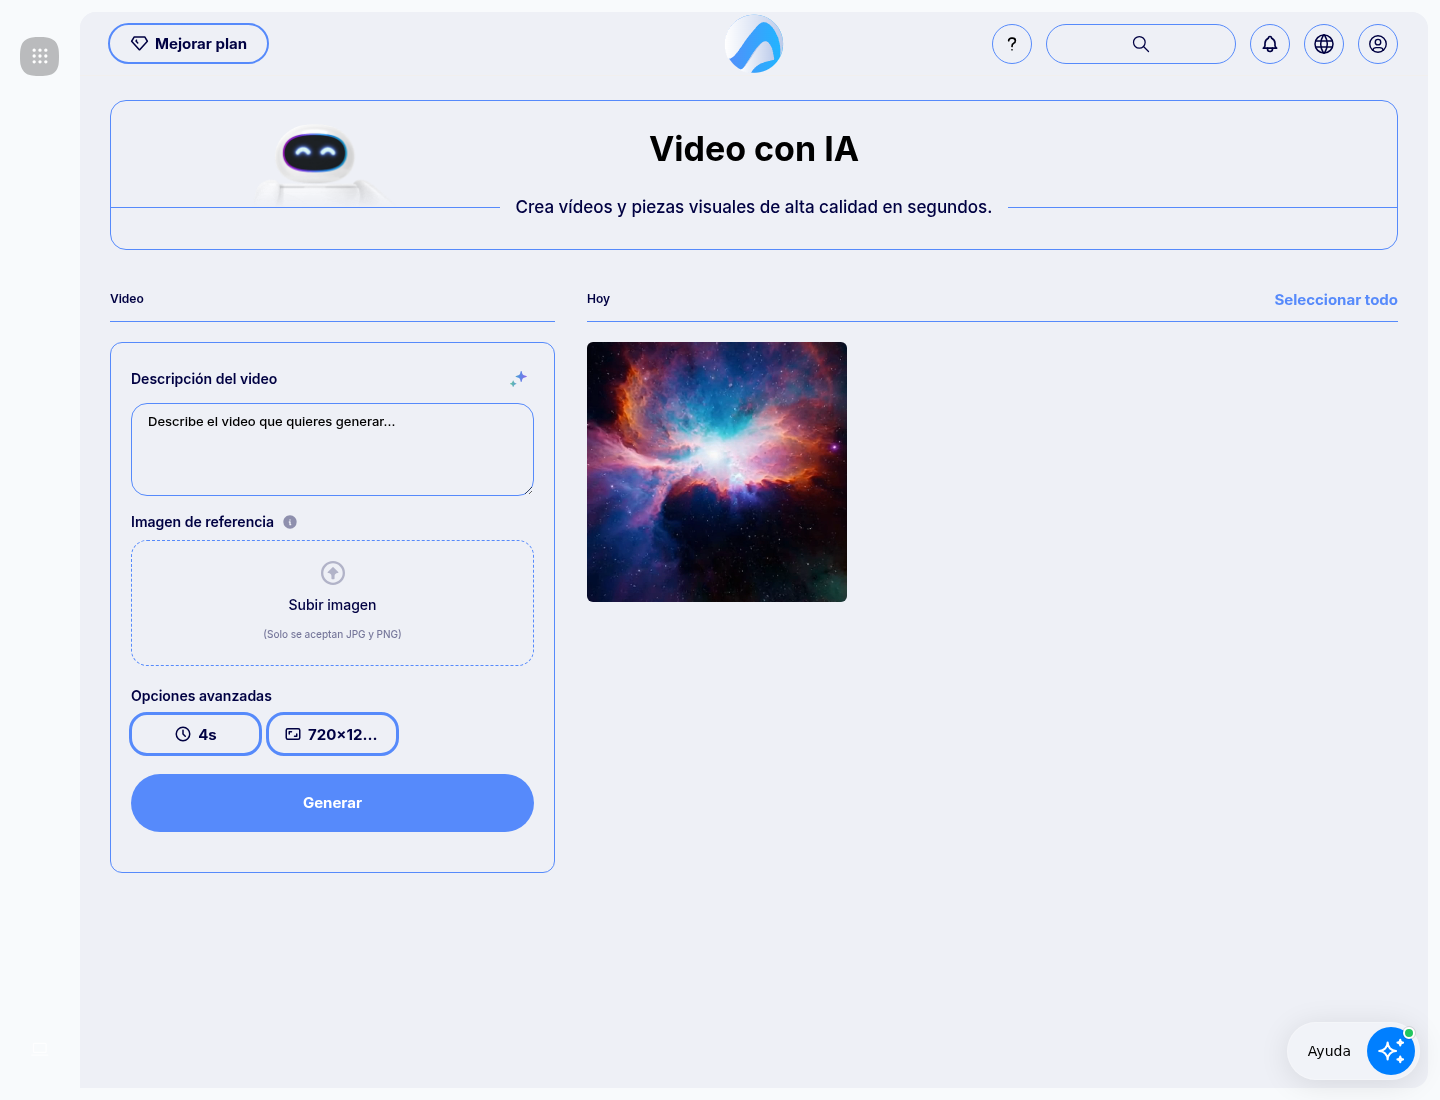Open the Ayuda chat sparkle button
The height and width of the screenshot is (1100, 1440).
click(x=1391, y=1051)
